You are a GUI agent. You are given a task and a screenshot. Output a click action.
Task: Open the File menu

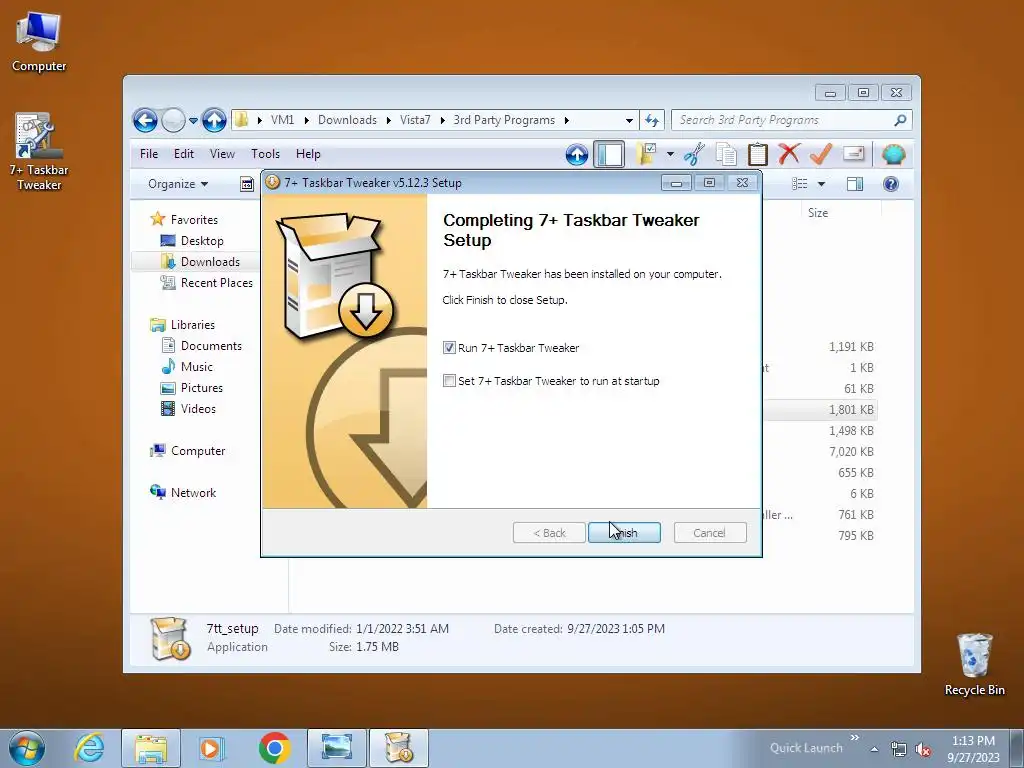pyautogui.click(x=149, y=154)
